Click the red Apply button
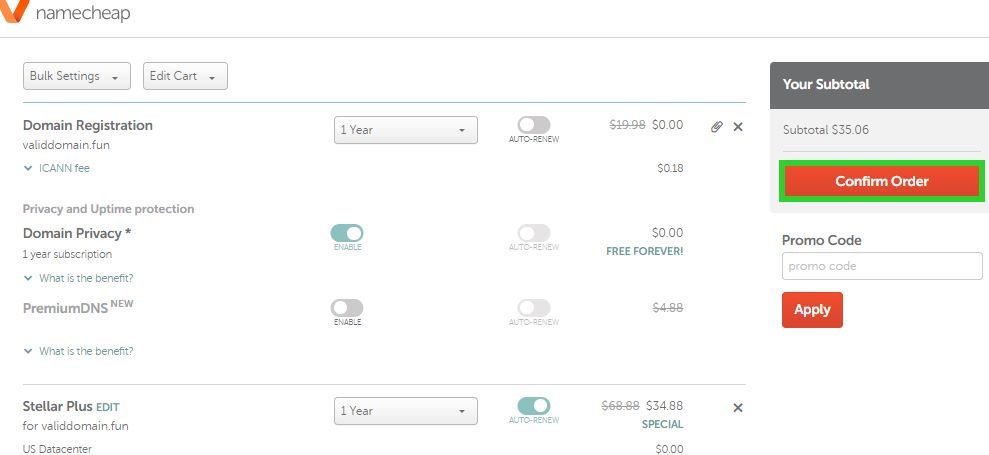Viewport: 989px width, 455px height. pyautogui.click(x=812, y=310)
